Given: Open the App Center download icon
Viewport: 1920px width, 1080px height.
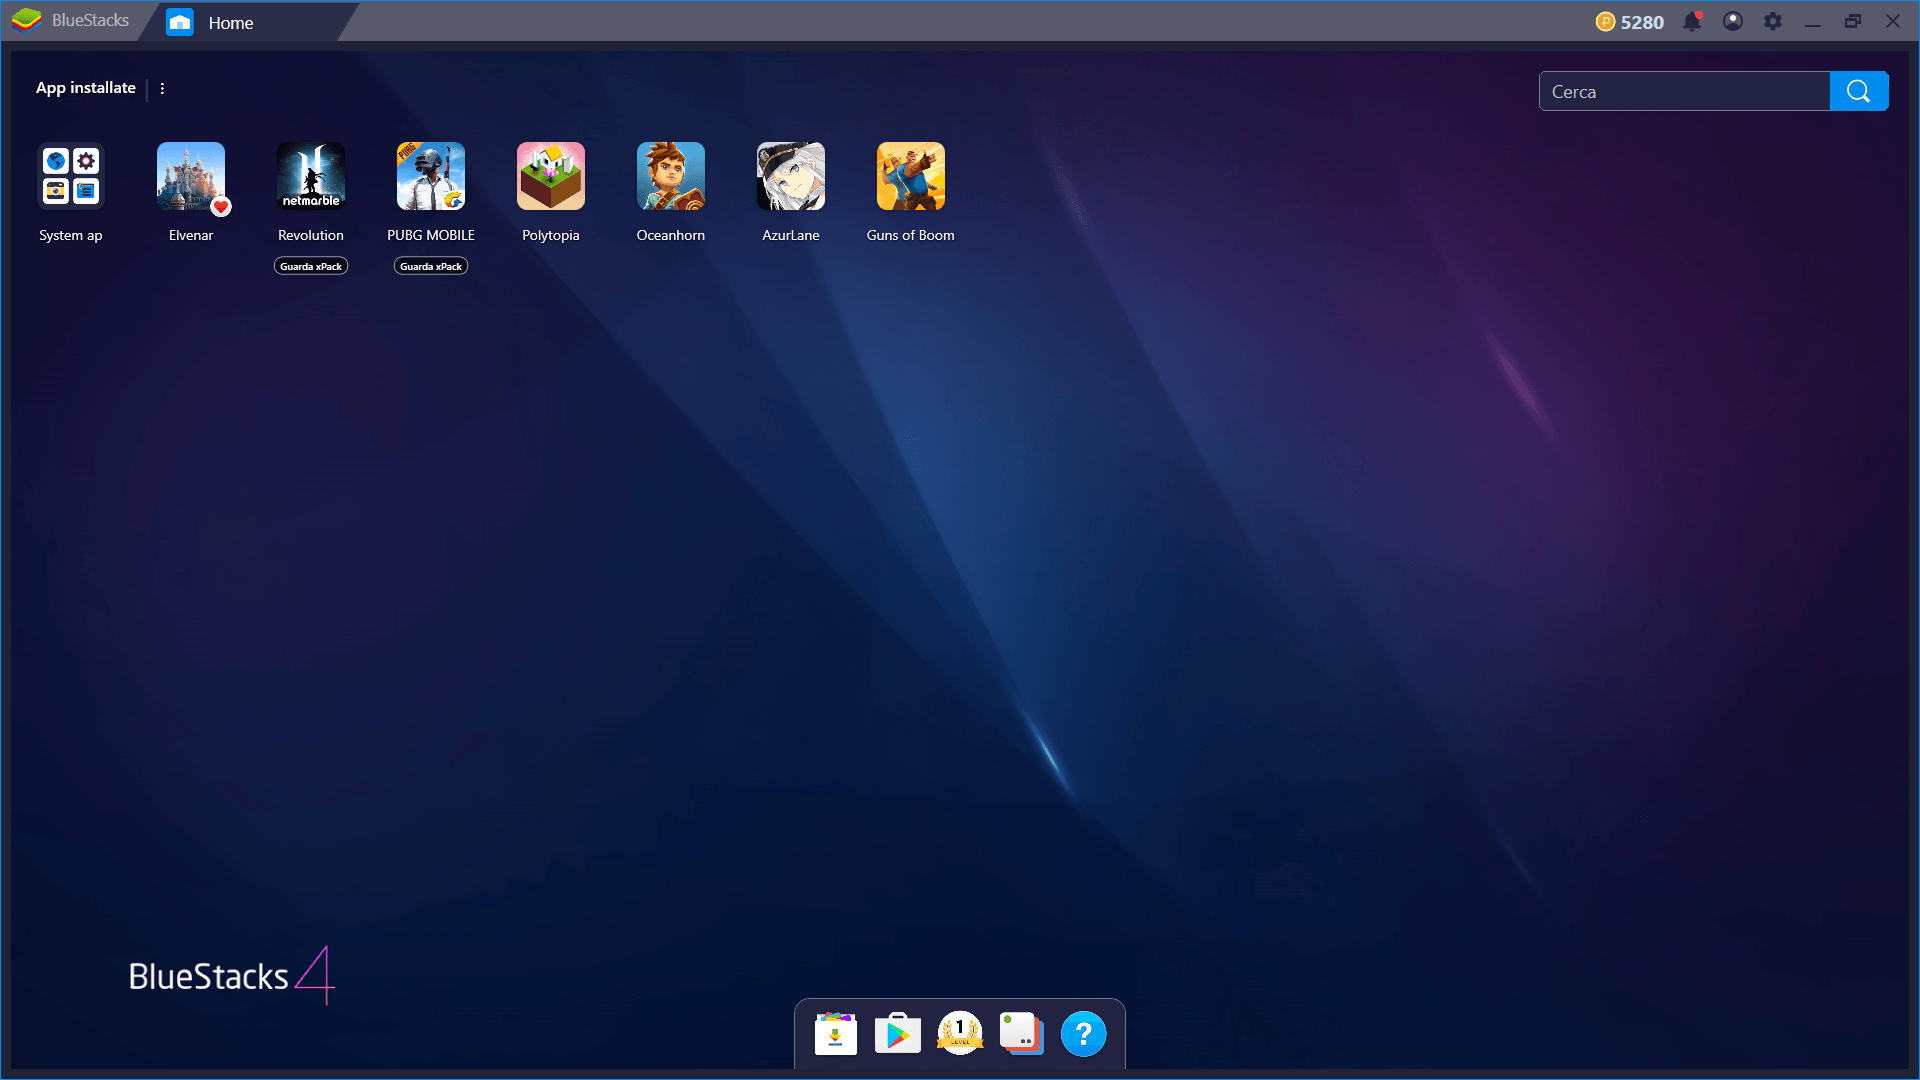Looking at the screenshot, I should click(835, 1033).
